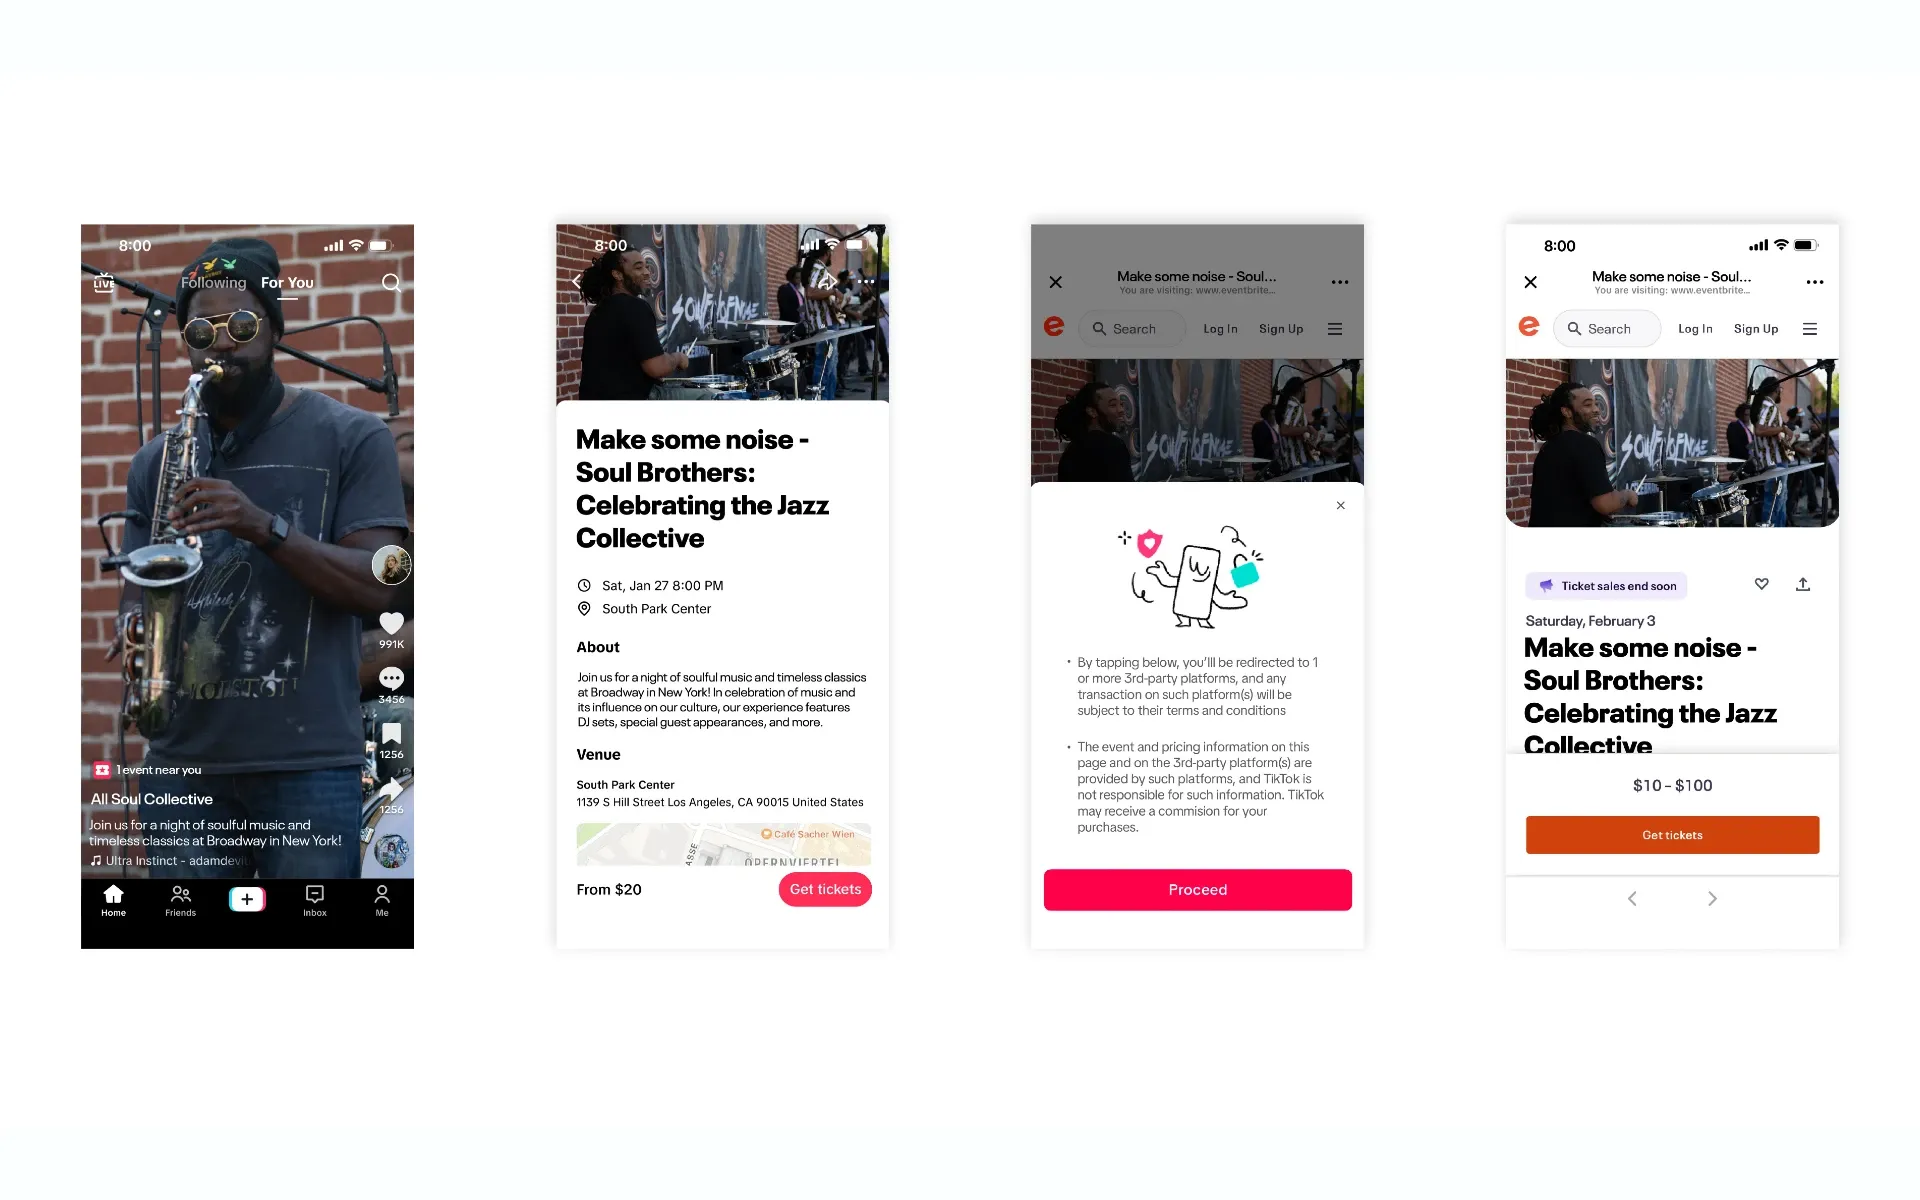1920x1200 pixels.
Task: Toggle the Following feed on TikTok
Action: [211, 282]
